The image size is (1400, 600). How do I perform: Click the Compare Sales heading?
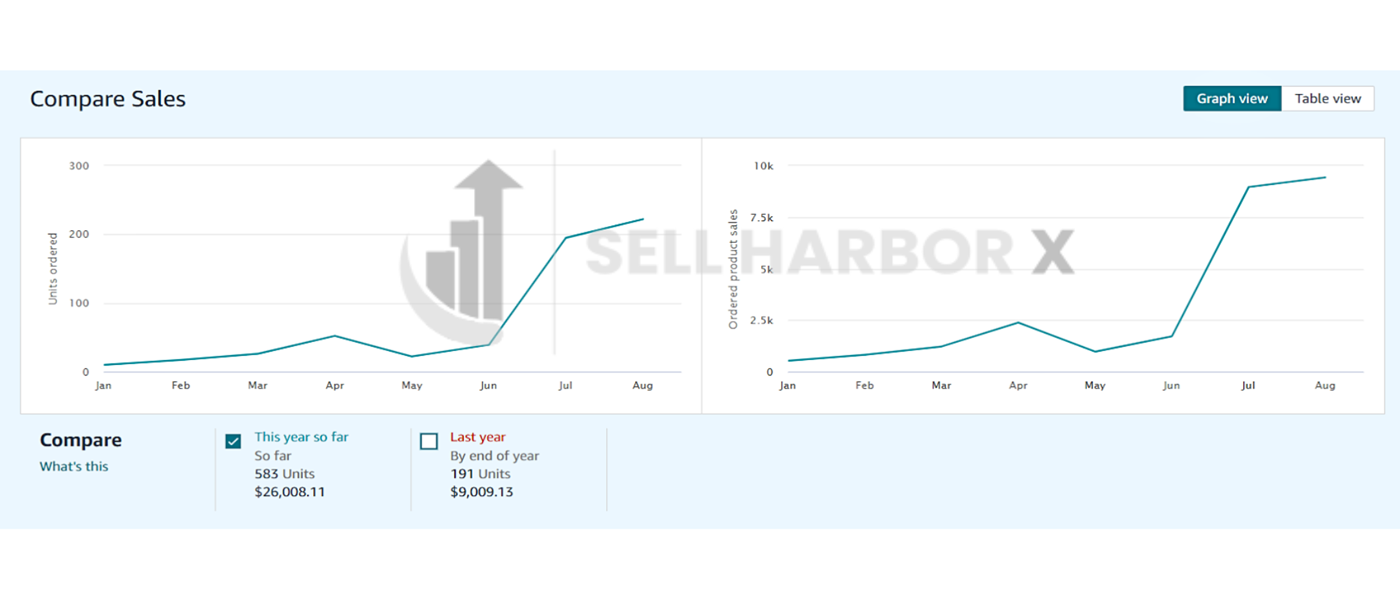[x=108, y=99]
